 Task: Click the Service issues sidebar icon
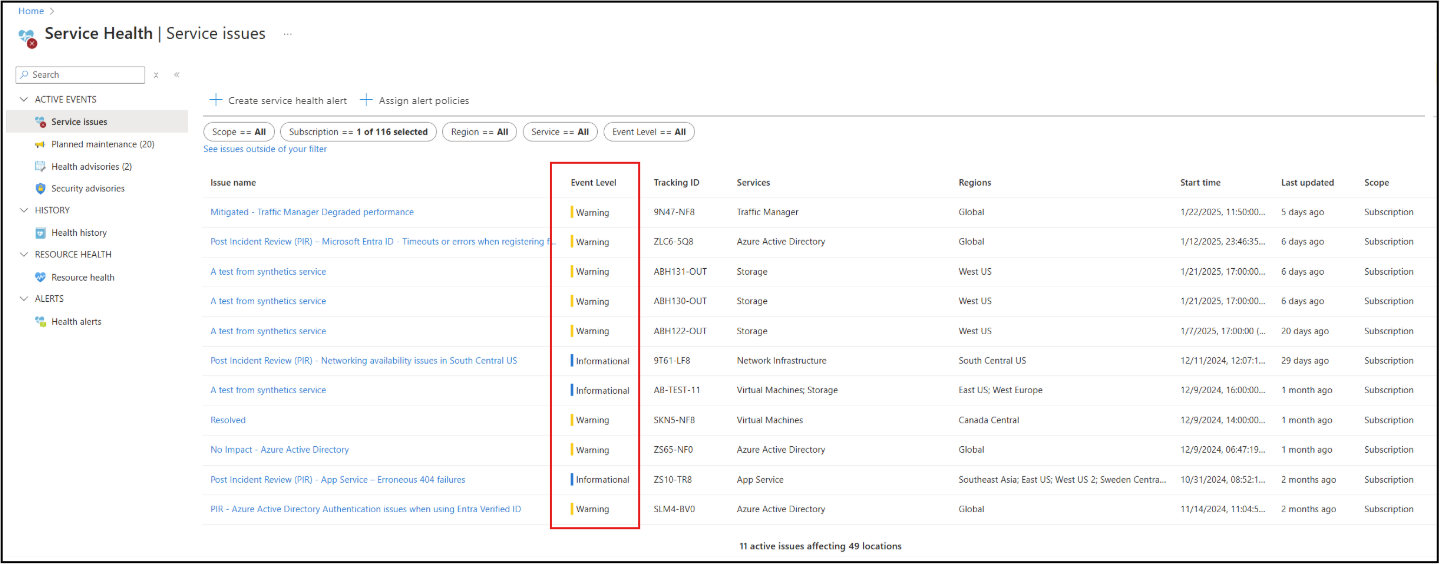pyautogui.click(x=40, y=122)
